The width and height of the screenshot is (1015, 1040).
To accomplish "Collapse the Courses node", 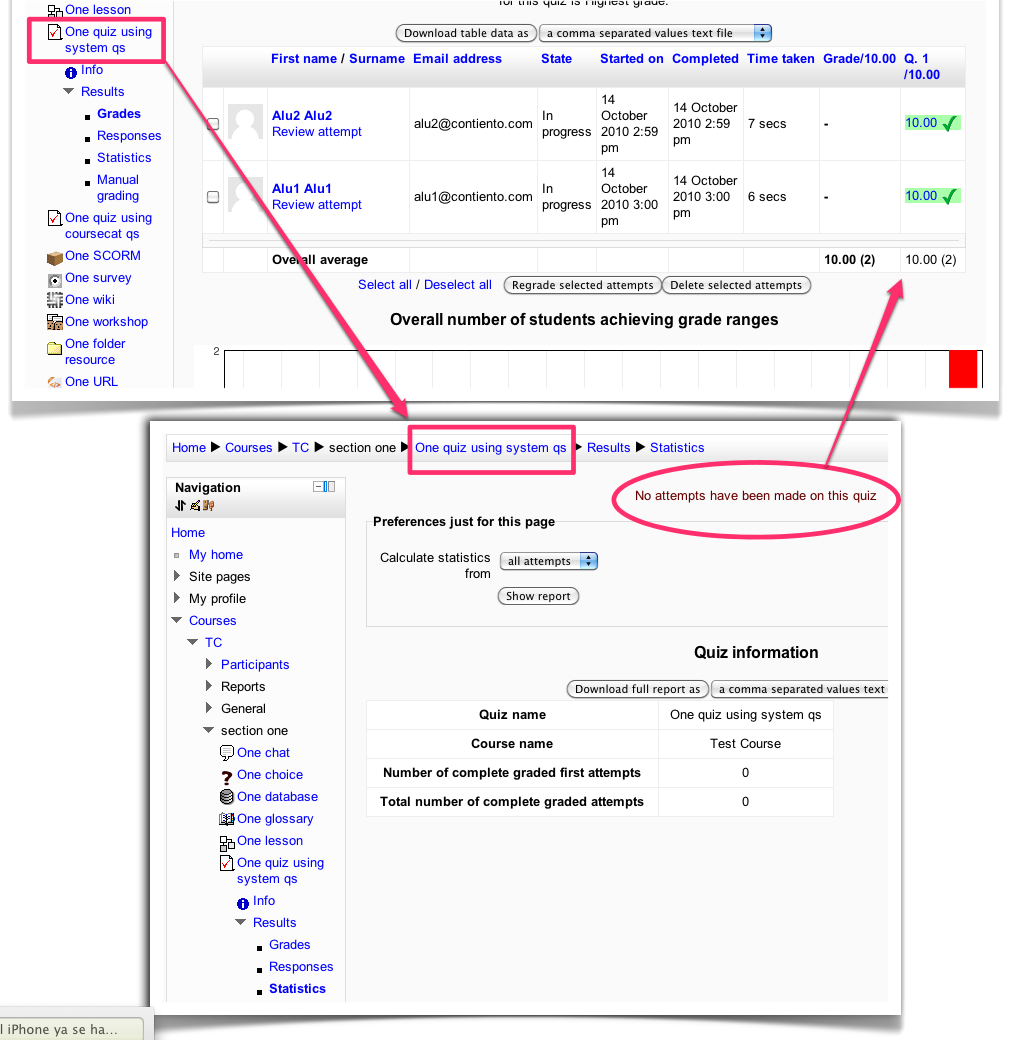I will [x=176, y=620].
